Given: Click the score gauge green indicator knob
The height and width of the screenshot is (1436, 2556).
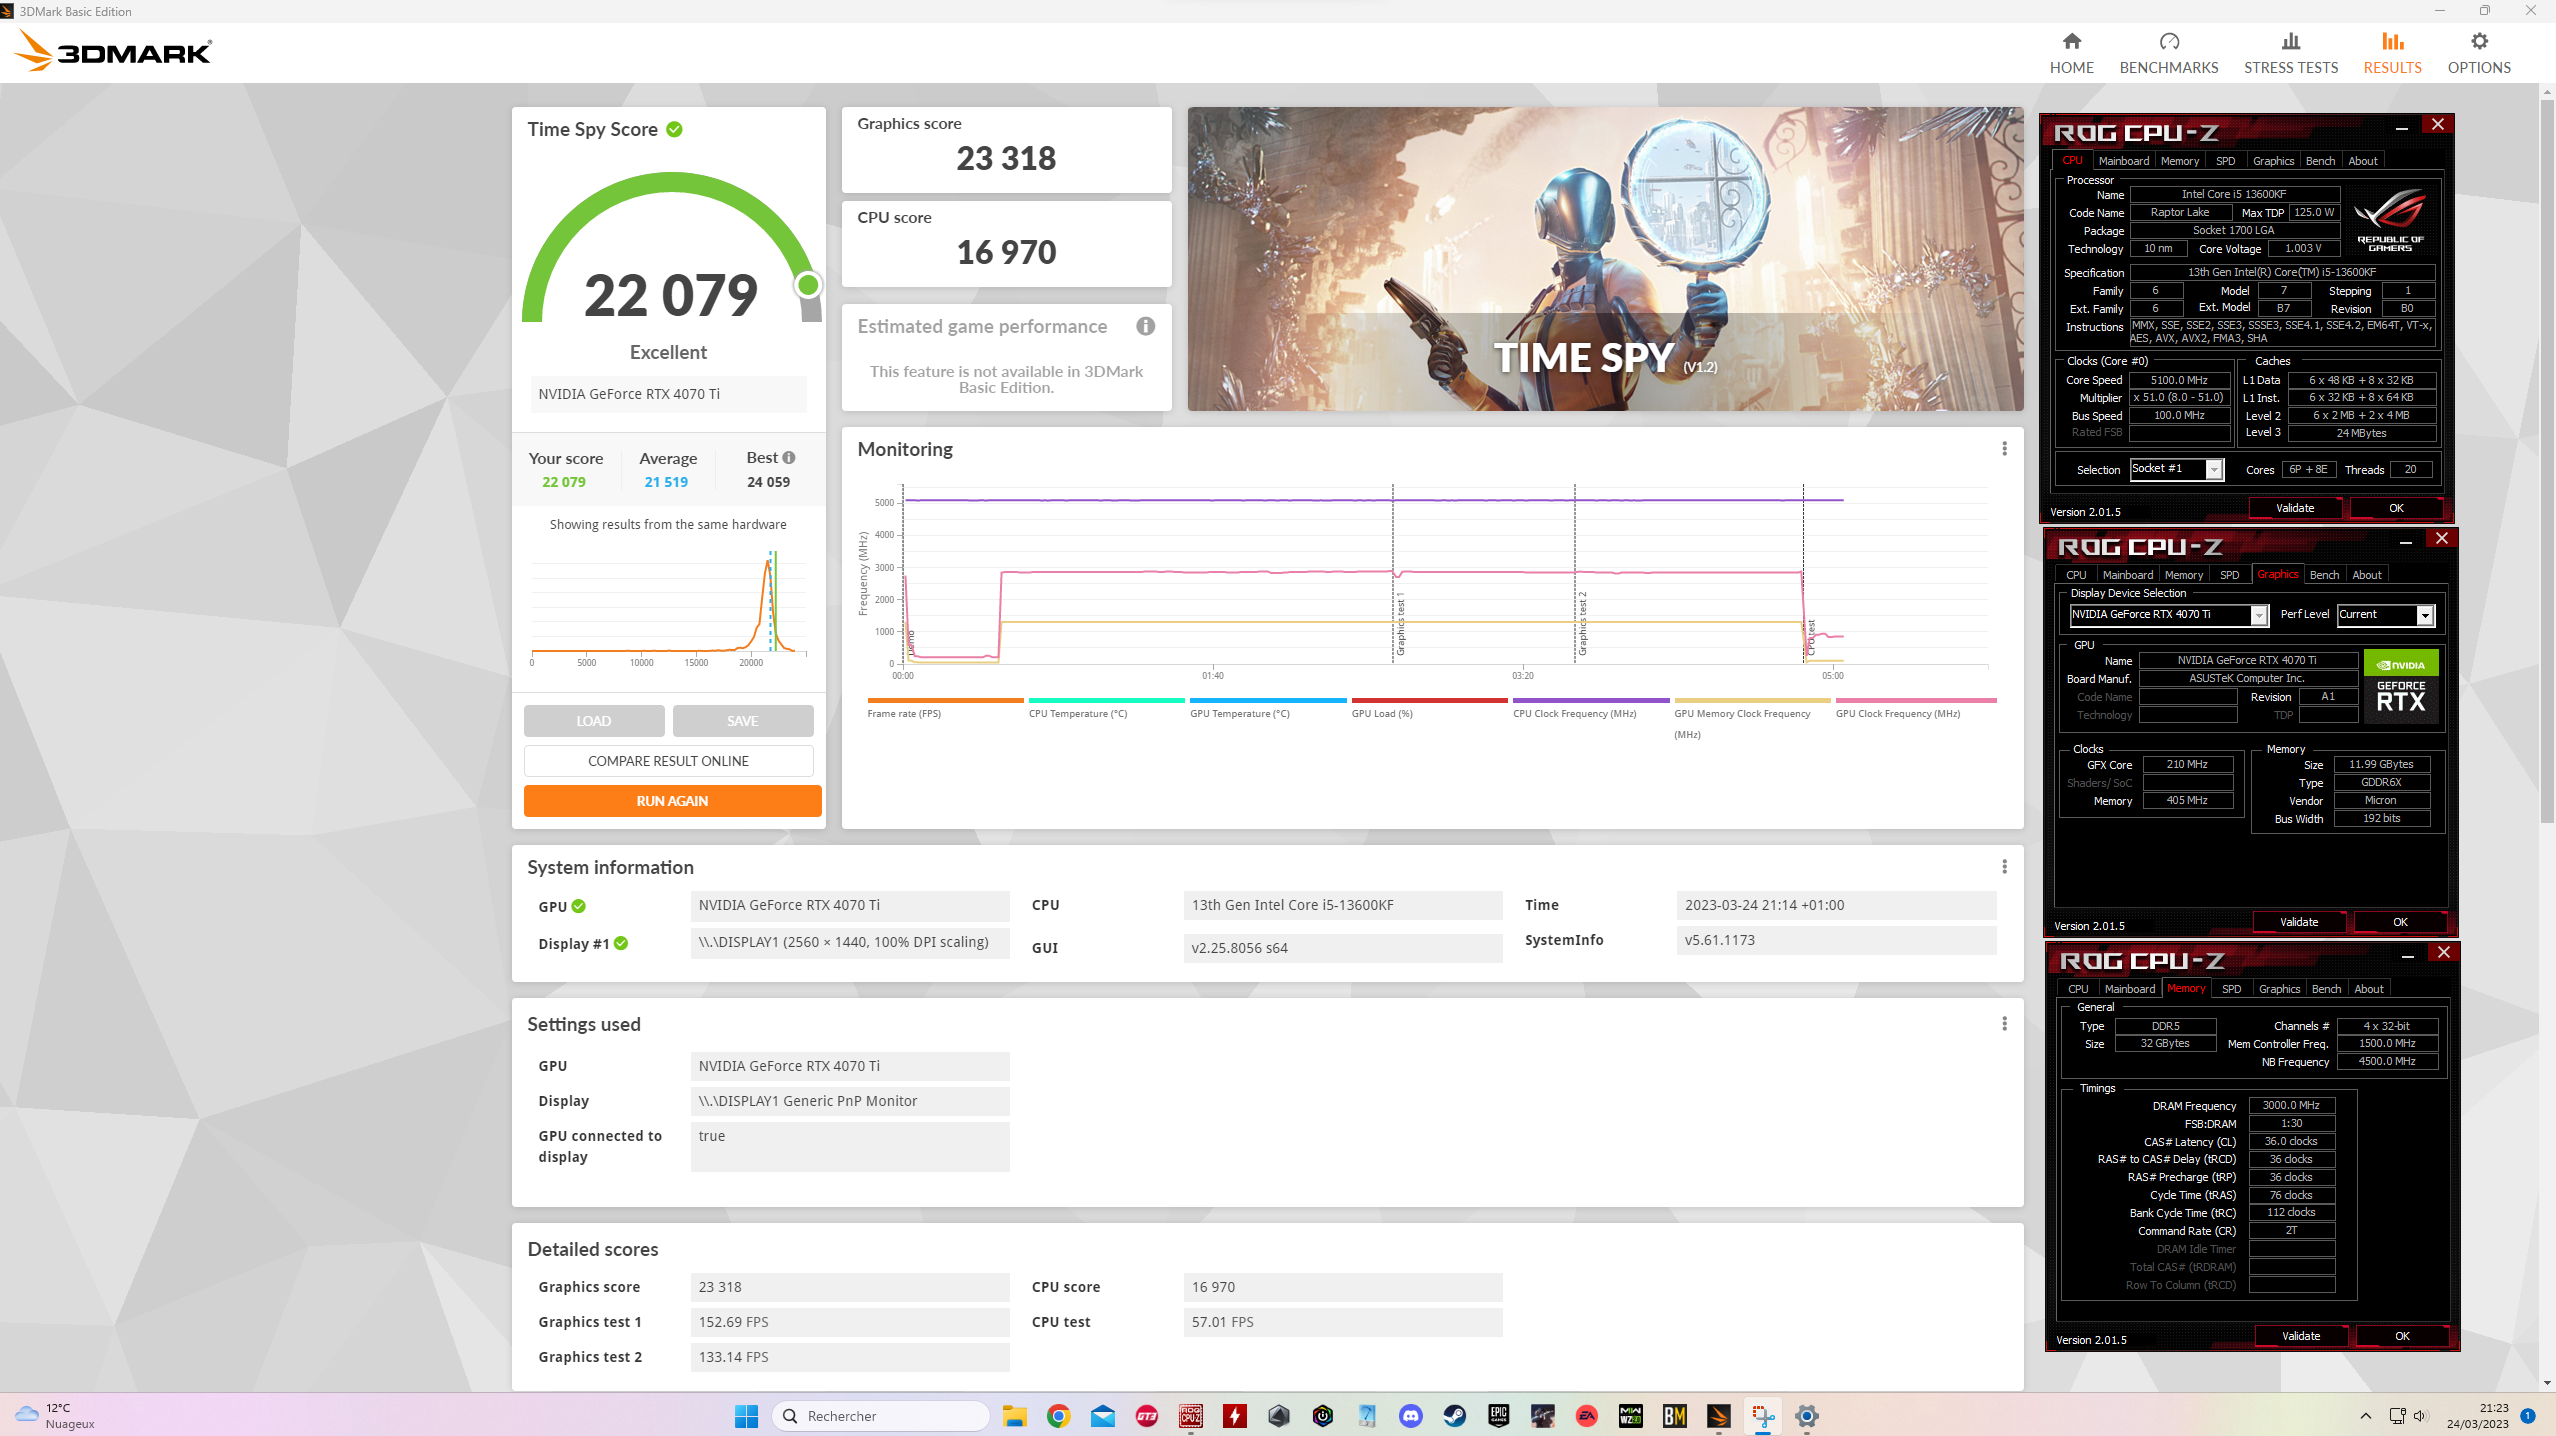Looking at the screenshot, I should tap(808, 285).
